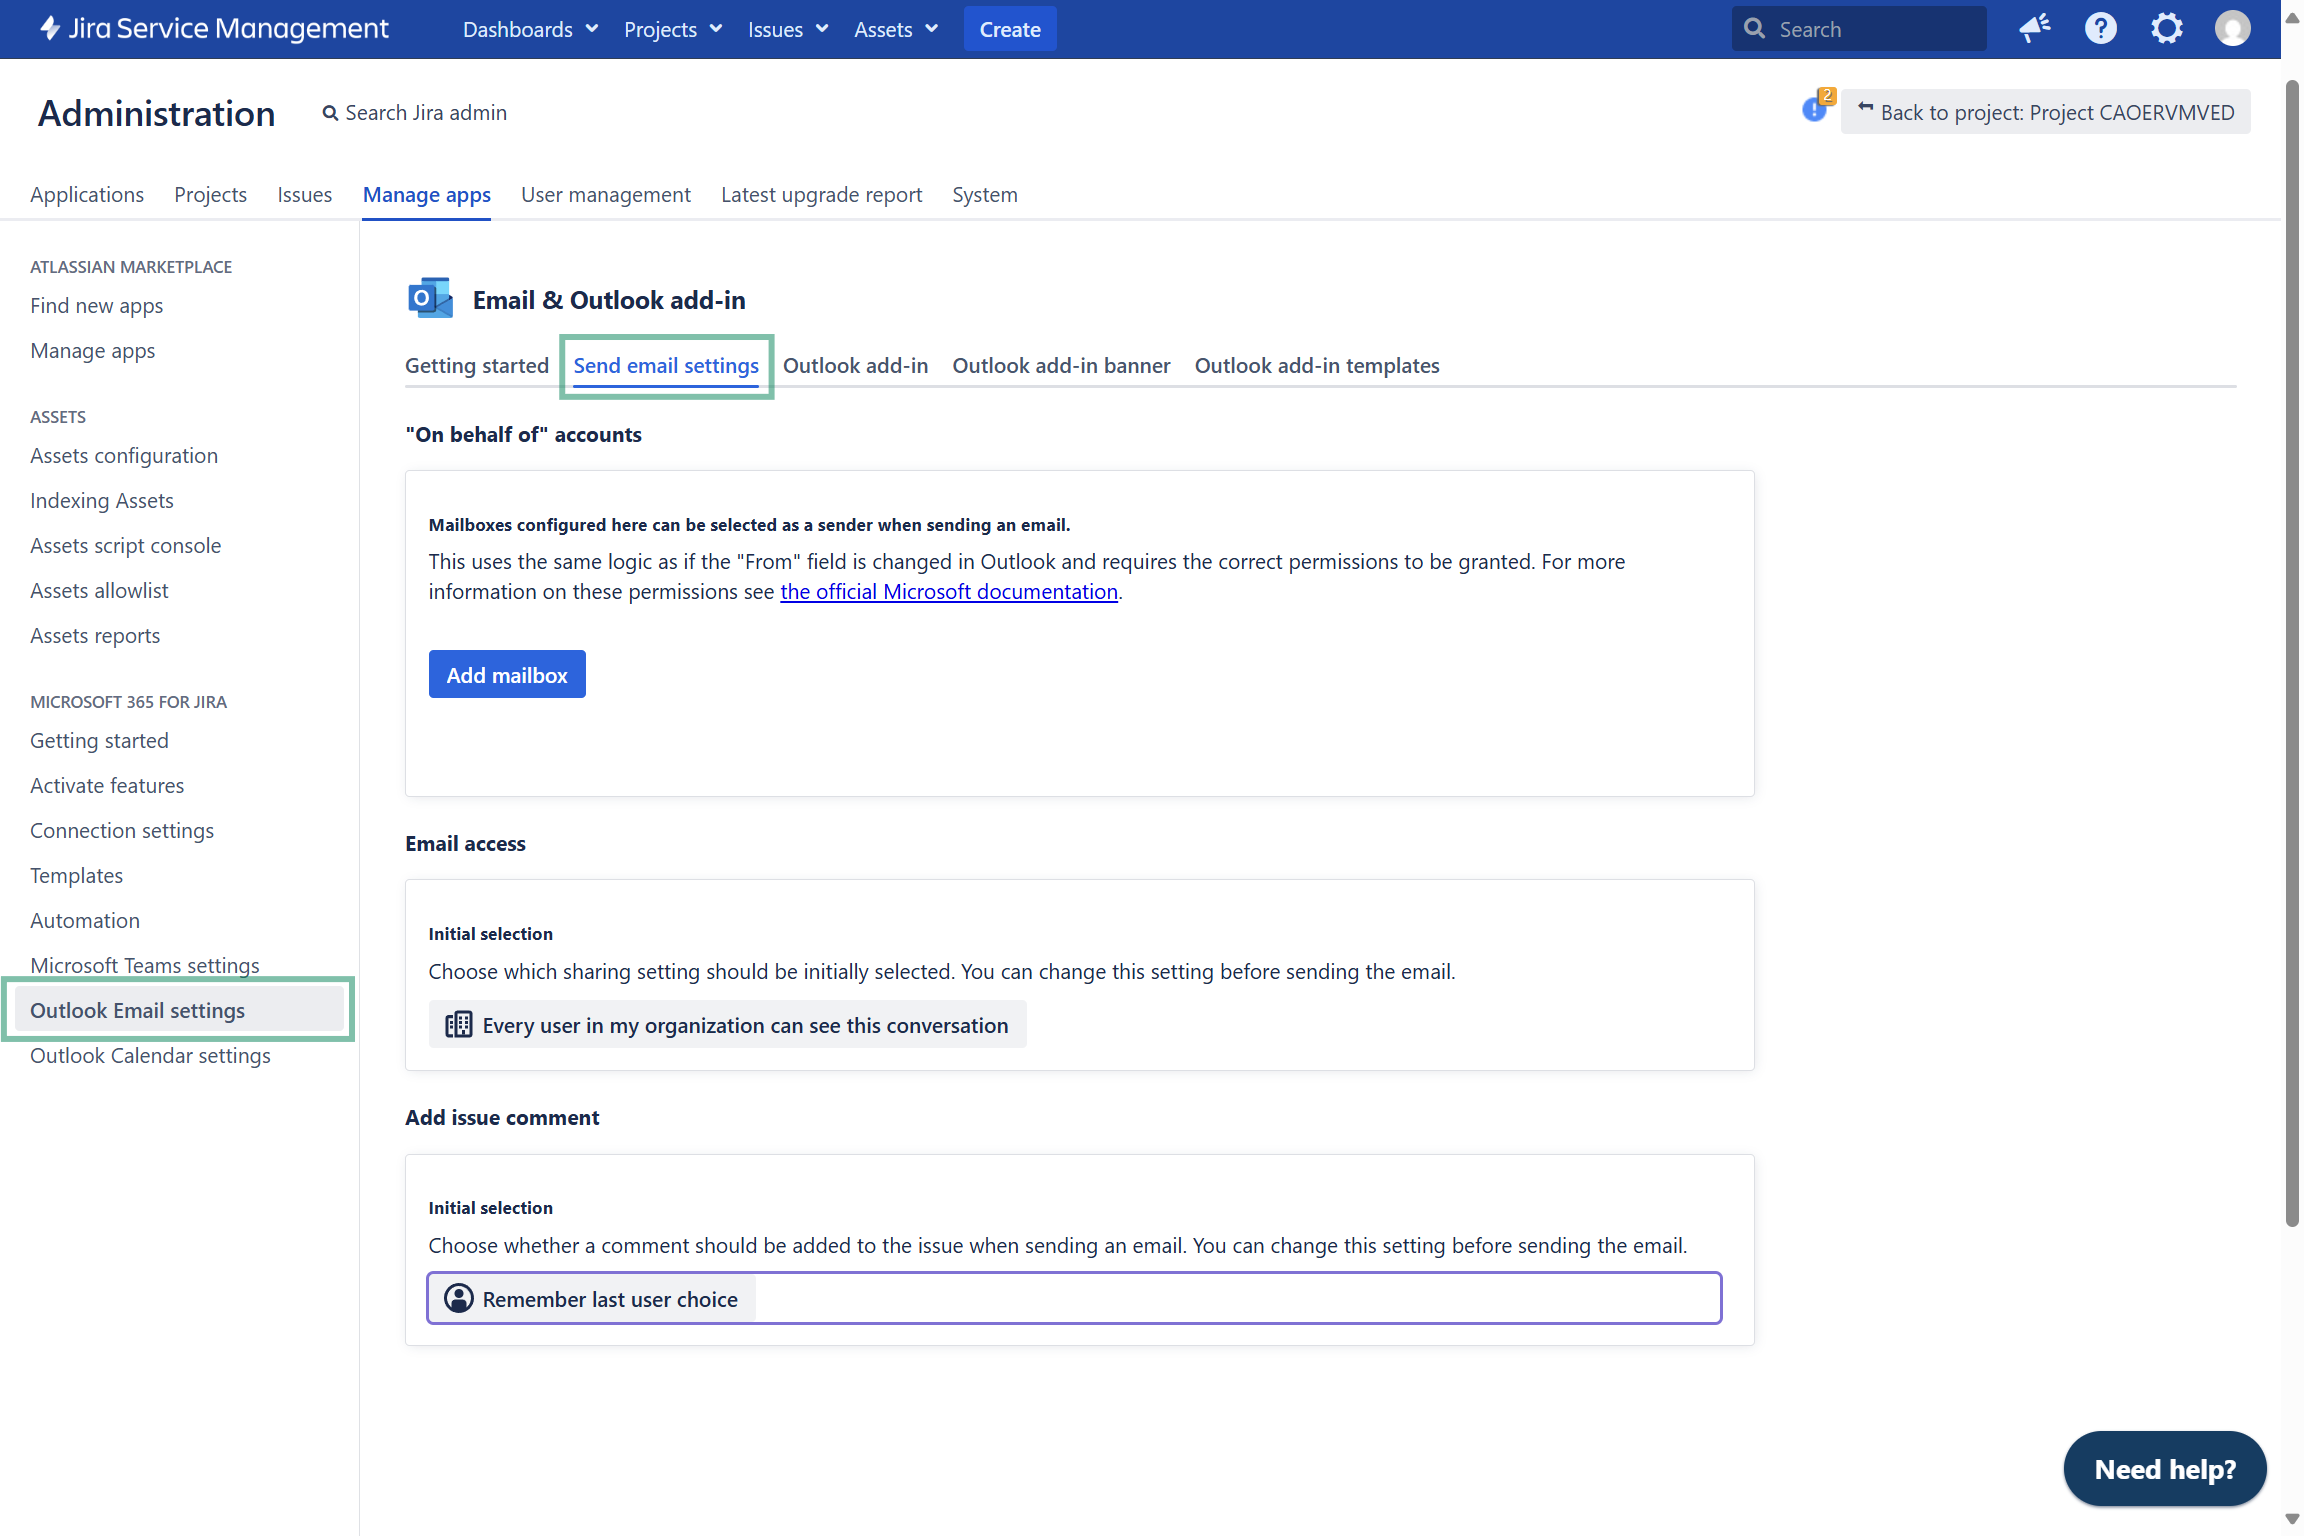2304x1536 pixels.
Task: Click the Outlook app icon
Action: point(430,299)
